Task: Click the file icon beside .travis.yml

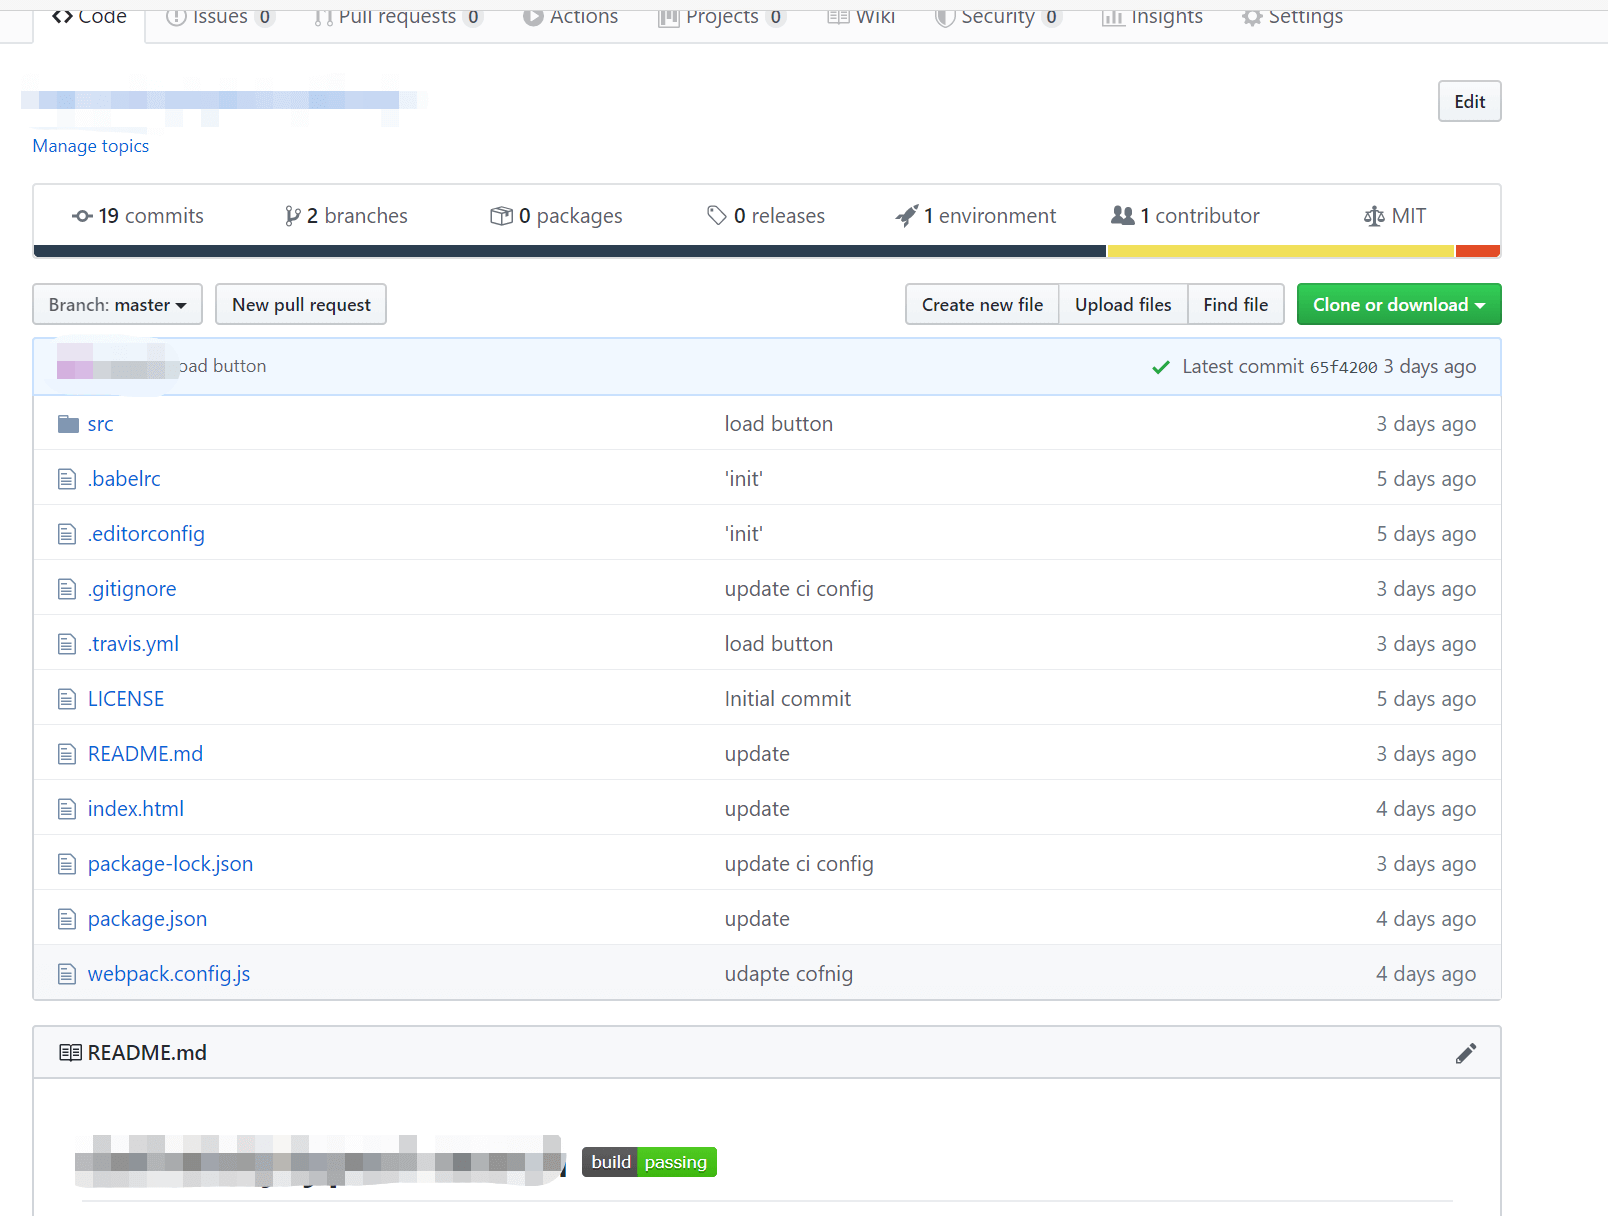Action: pos(67,644)
